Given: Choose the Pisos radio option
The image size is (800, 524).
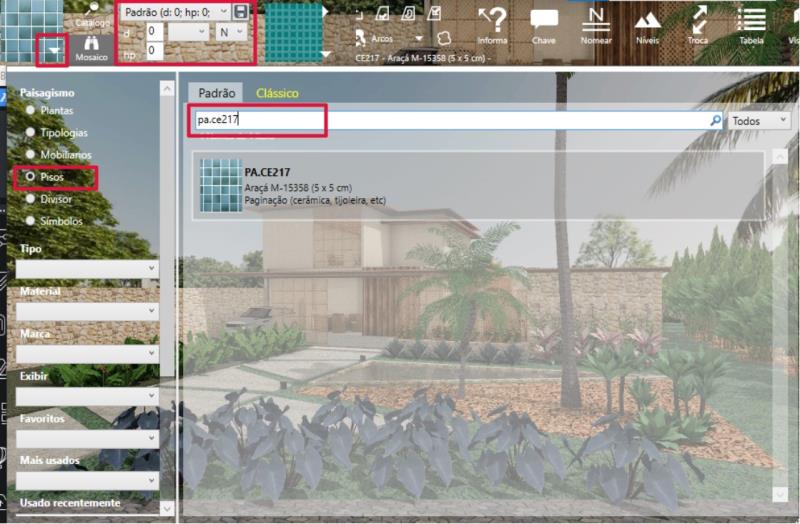Looking at the screenshot, I should tap(31, 176).
